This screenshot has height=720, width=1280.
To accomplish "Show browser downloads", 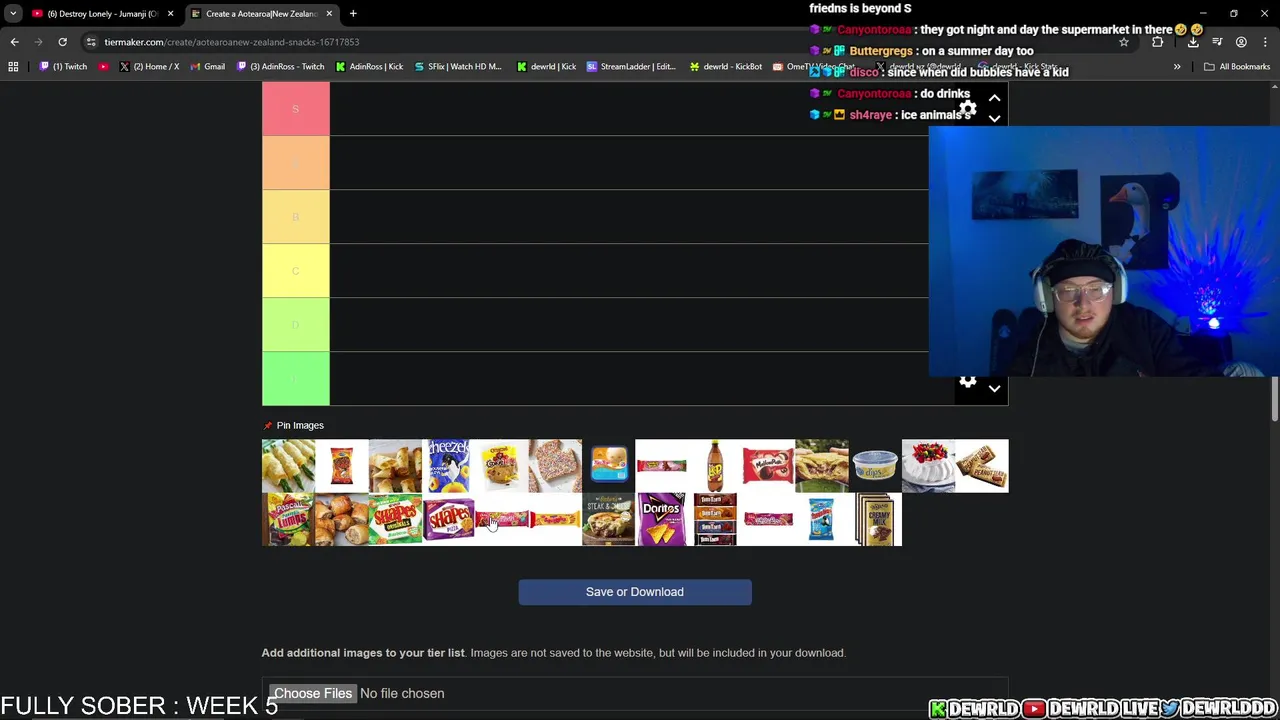I will coord(1193,42).
